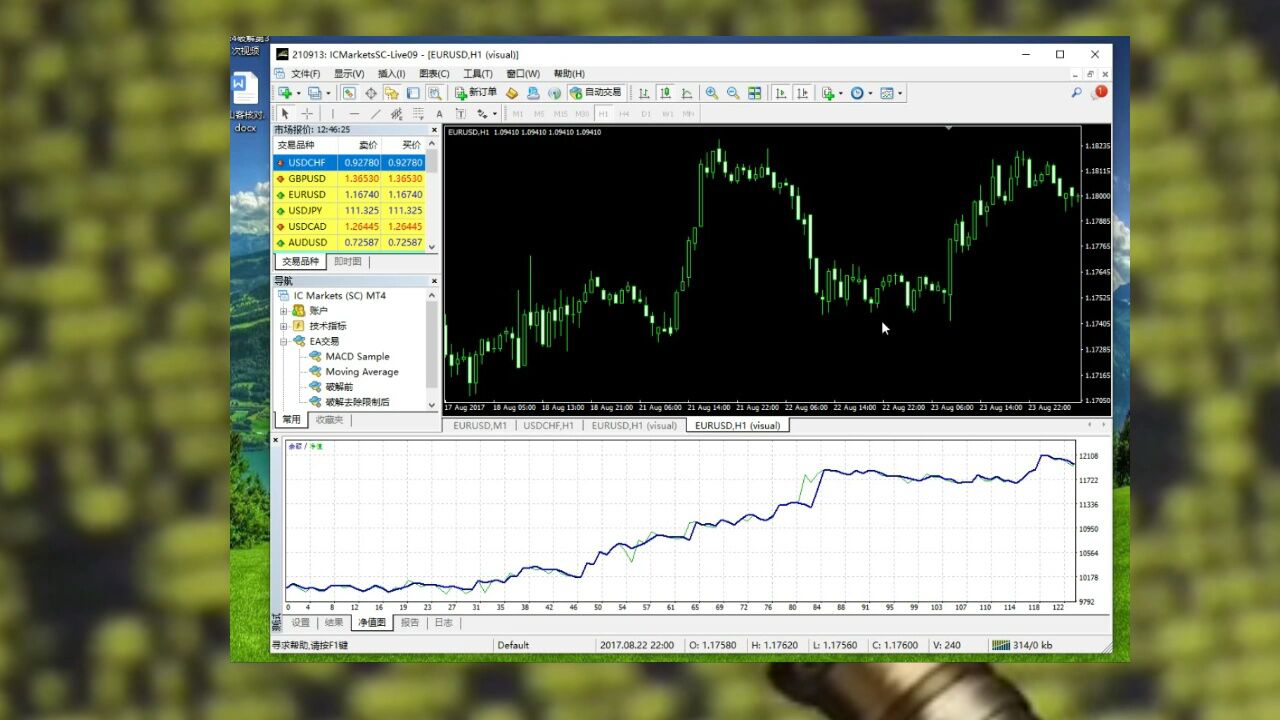Select the horizontal line drawing tool
1280x720 pixels.
click(353, 114)
